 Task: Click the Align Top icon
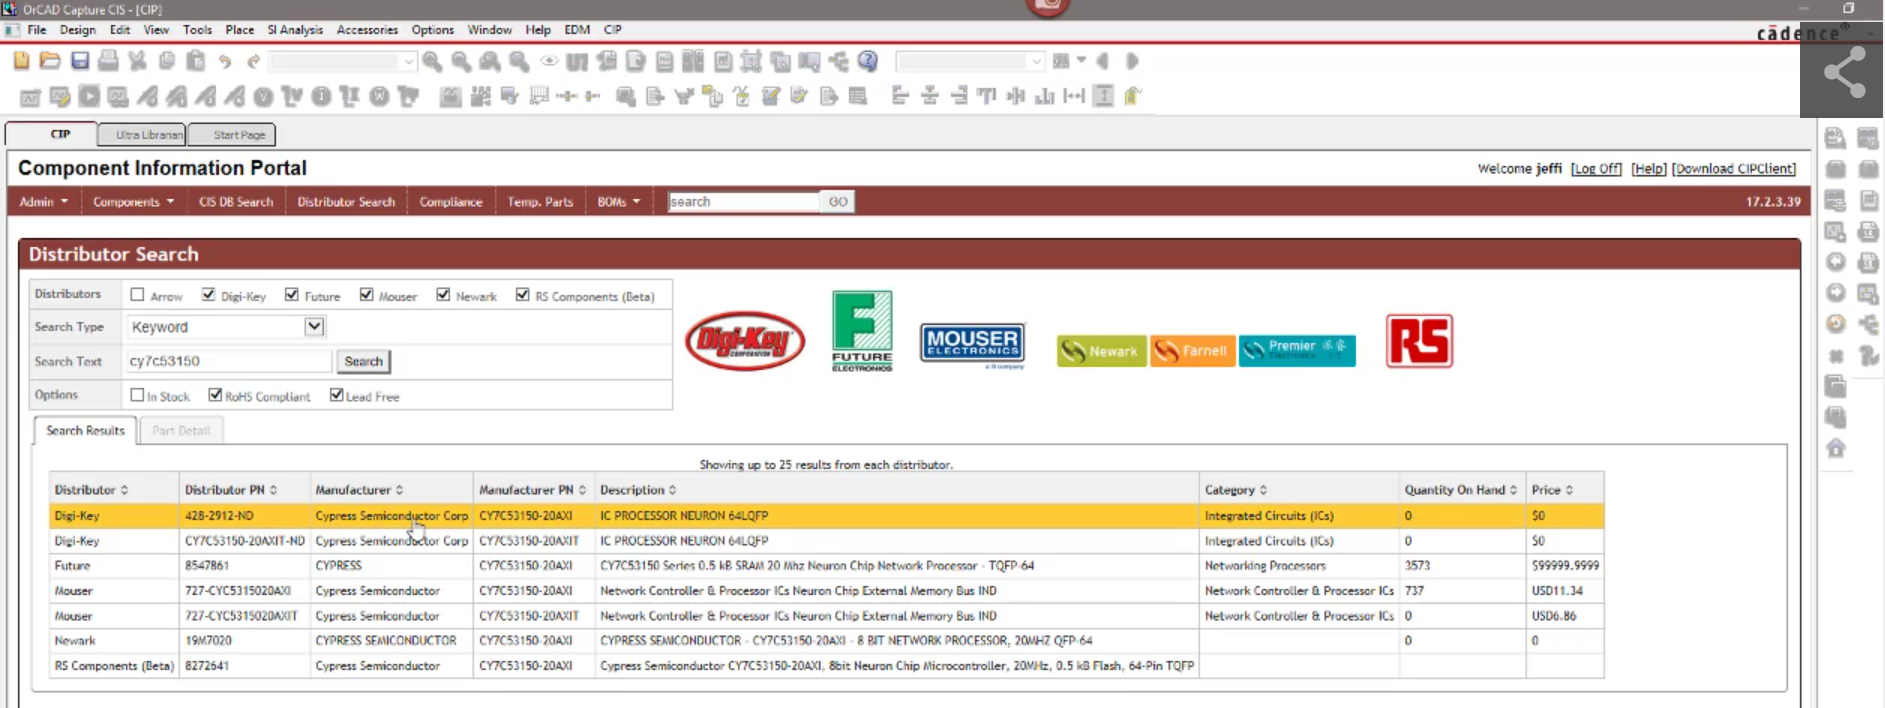point(987,97)
